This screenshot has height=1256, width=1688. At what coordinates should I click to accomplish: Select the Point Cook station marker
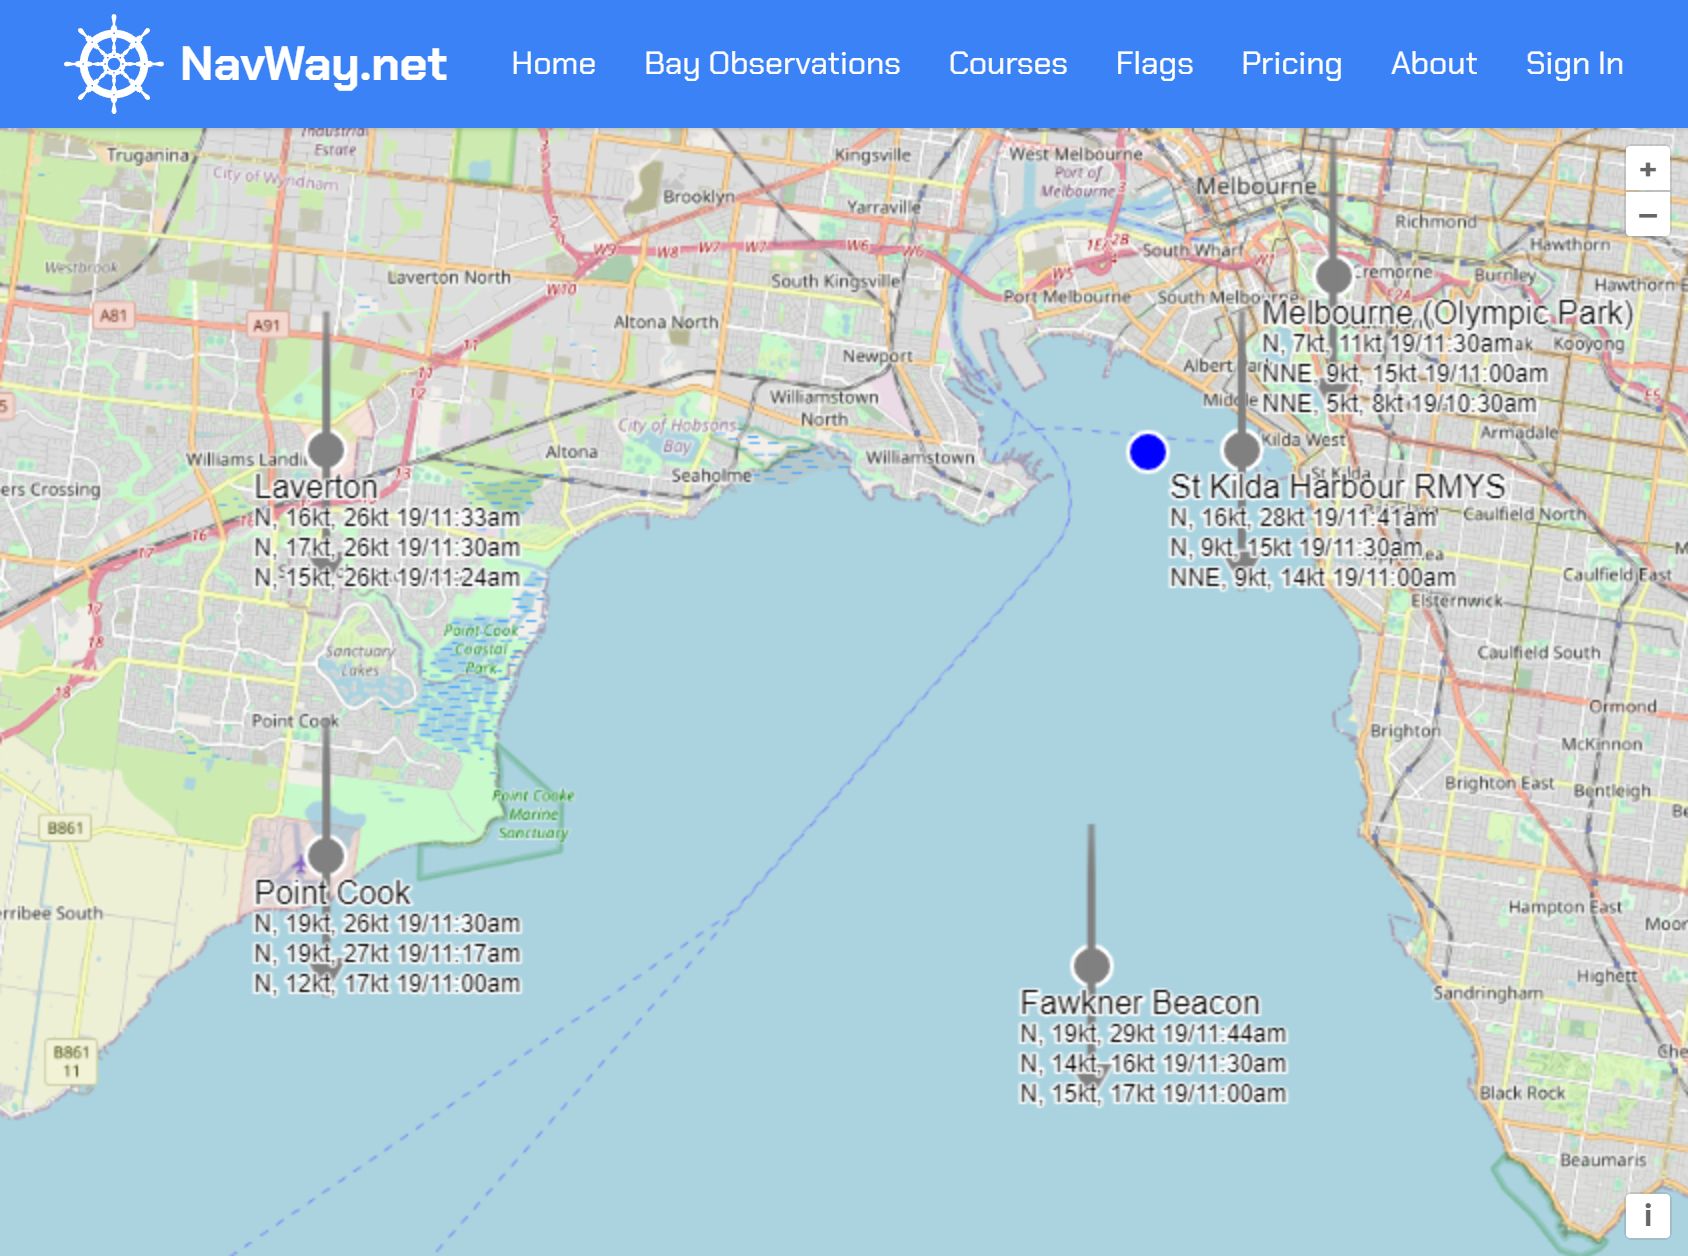[x=325, y=855]
